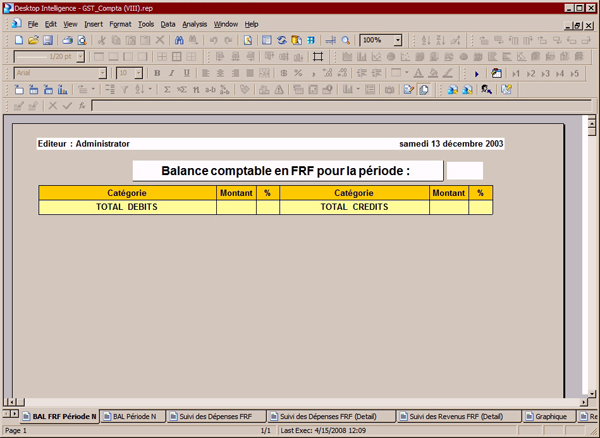Open a file with the folder icon
600x438 pixels.
coord(33,40)
